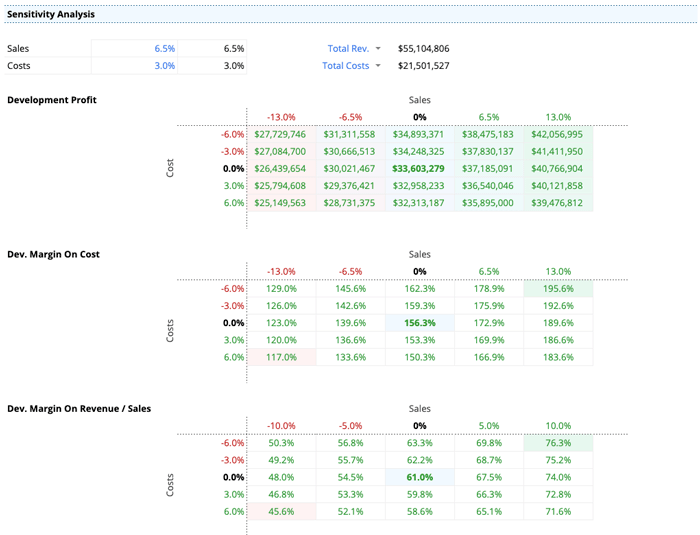700x535 pixels.
Task: Open the Total Rev. dropdown arrow
Action: pyautogui.click(x=378, y=48)
